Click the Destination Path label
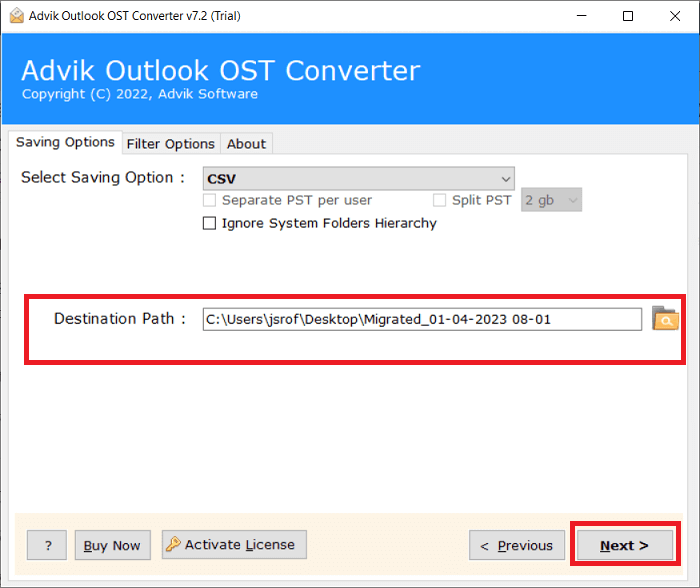 click(120, 319)
